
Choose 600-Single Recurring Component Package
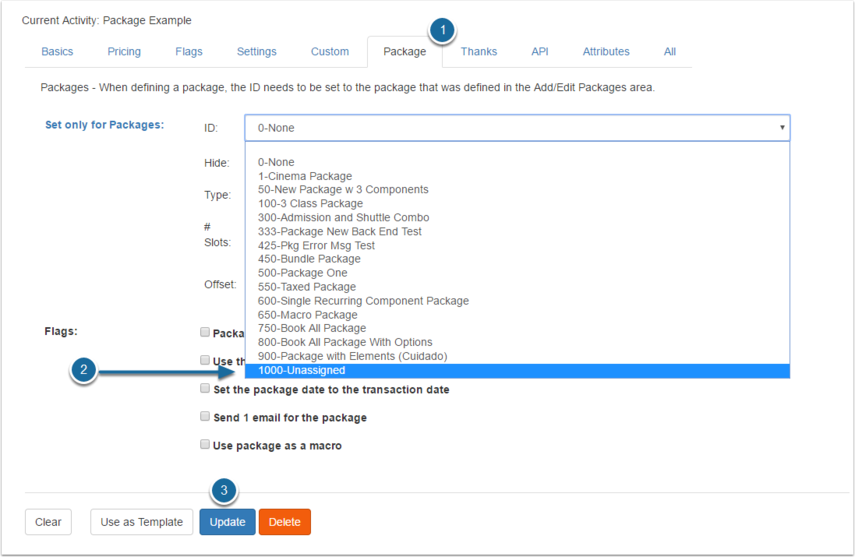coord(517,301)
